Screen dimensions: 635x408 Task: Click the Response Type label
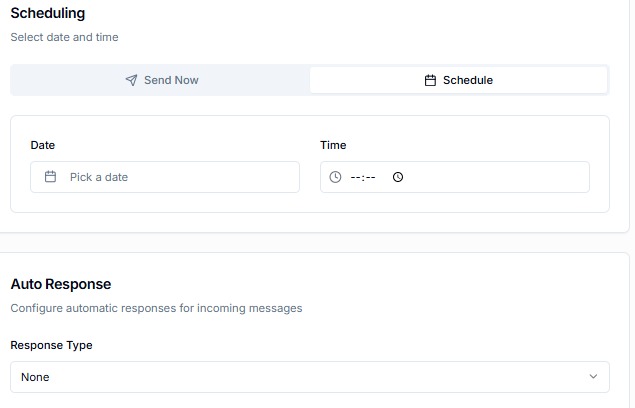pos(51,345)
